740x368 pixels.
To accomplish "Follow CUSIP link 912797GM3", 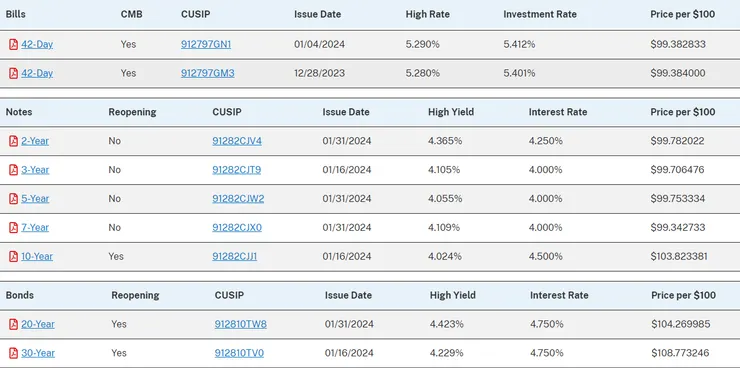I will [208, 73].
